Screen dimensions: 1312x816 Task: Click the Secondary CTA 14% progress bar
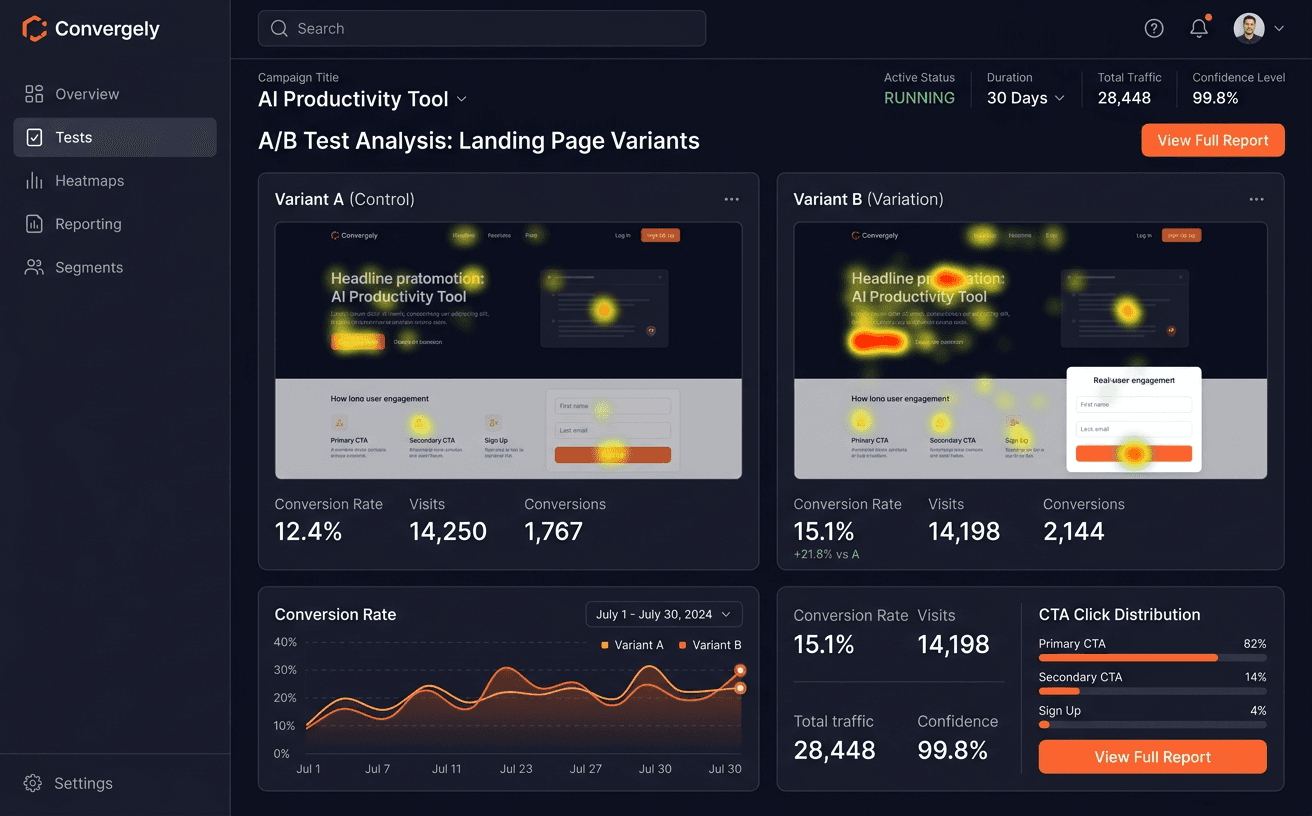(1153, 691)
